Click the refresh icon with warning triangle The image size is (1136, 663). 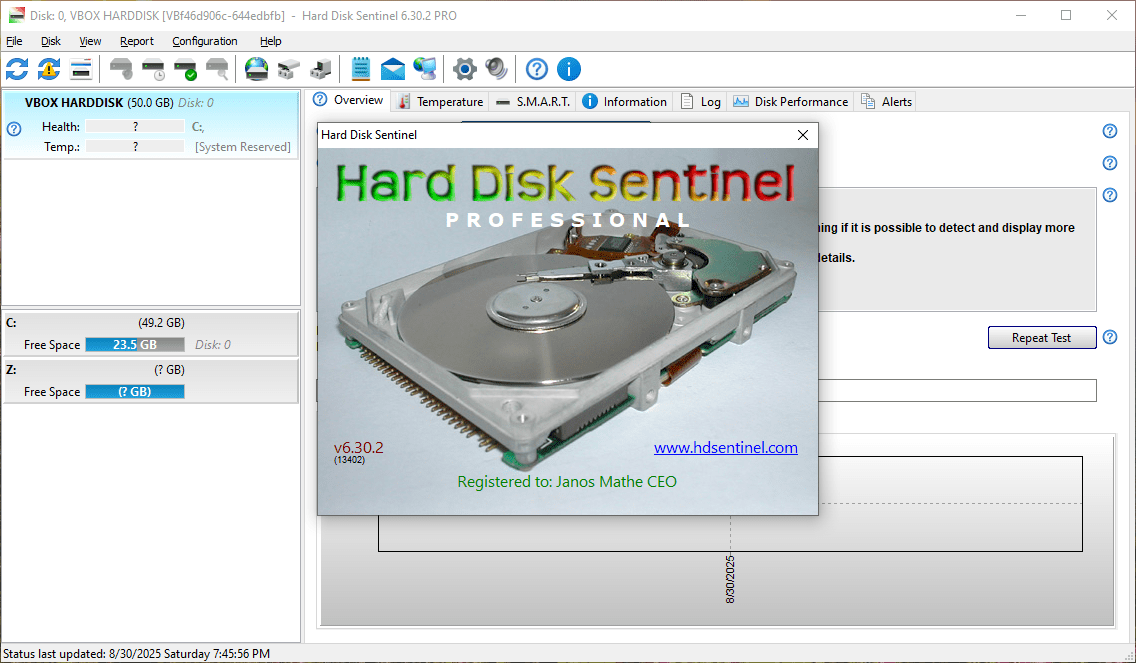[x=49, y=69]
